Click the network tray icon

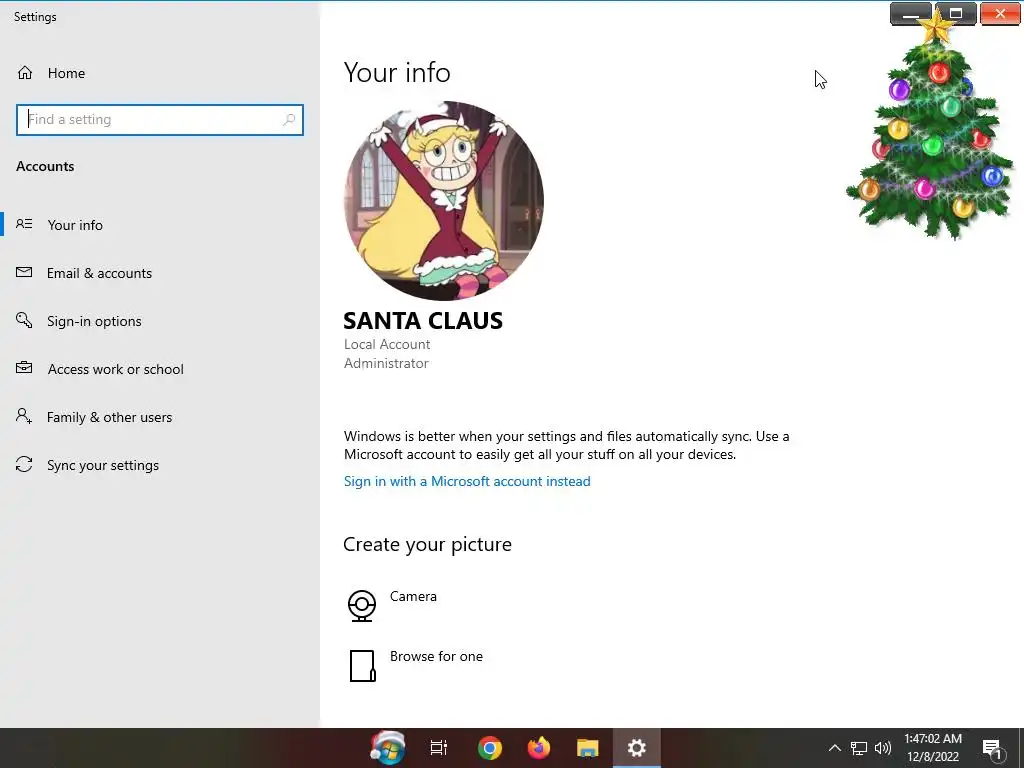pyautogui.click(x=859, y=748)
